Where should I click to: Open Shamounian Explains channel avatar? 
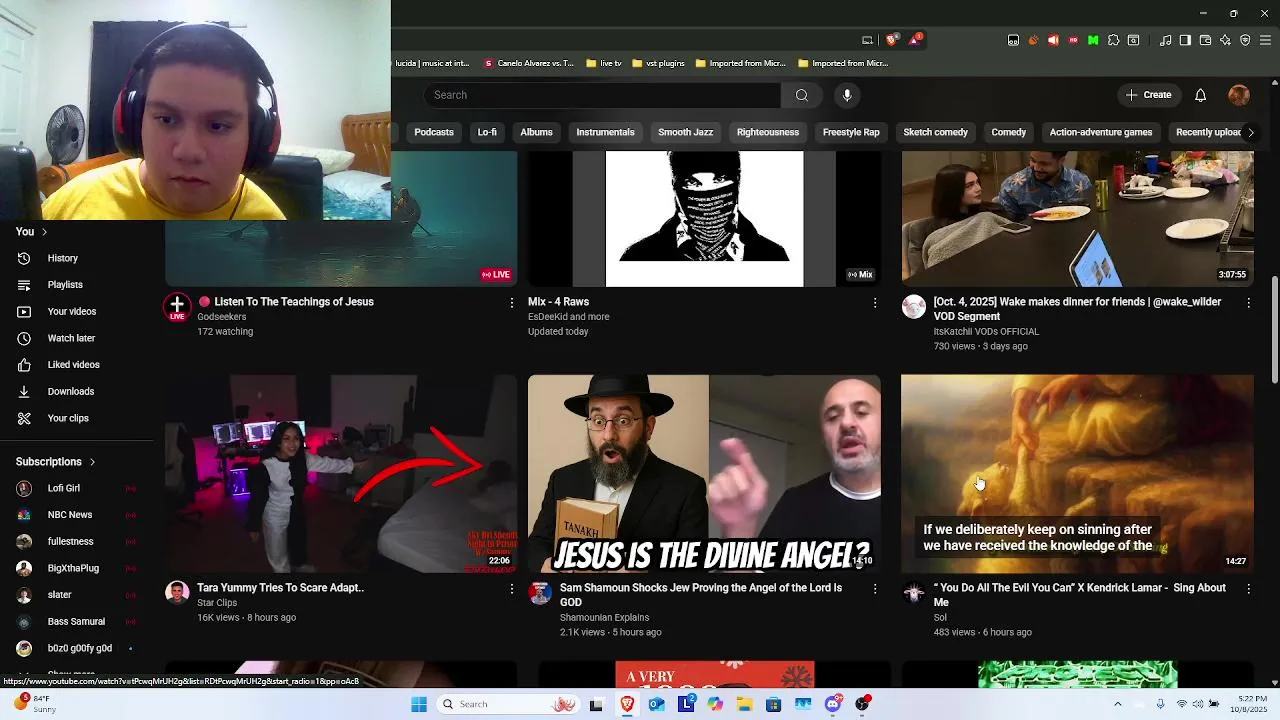click(540, 593)
